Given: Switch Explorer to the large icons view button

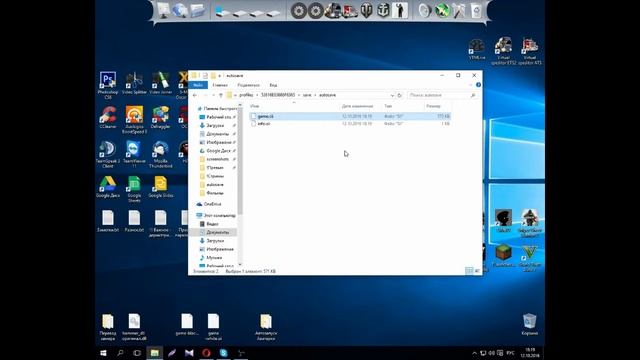Looking at the screenshot, I should [x=477, y=271].
